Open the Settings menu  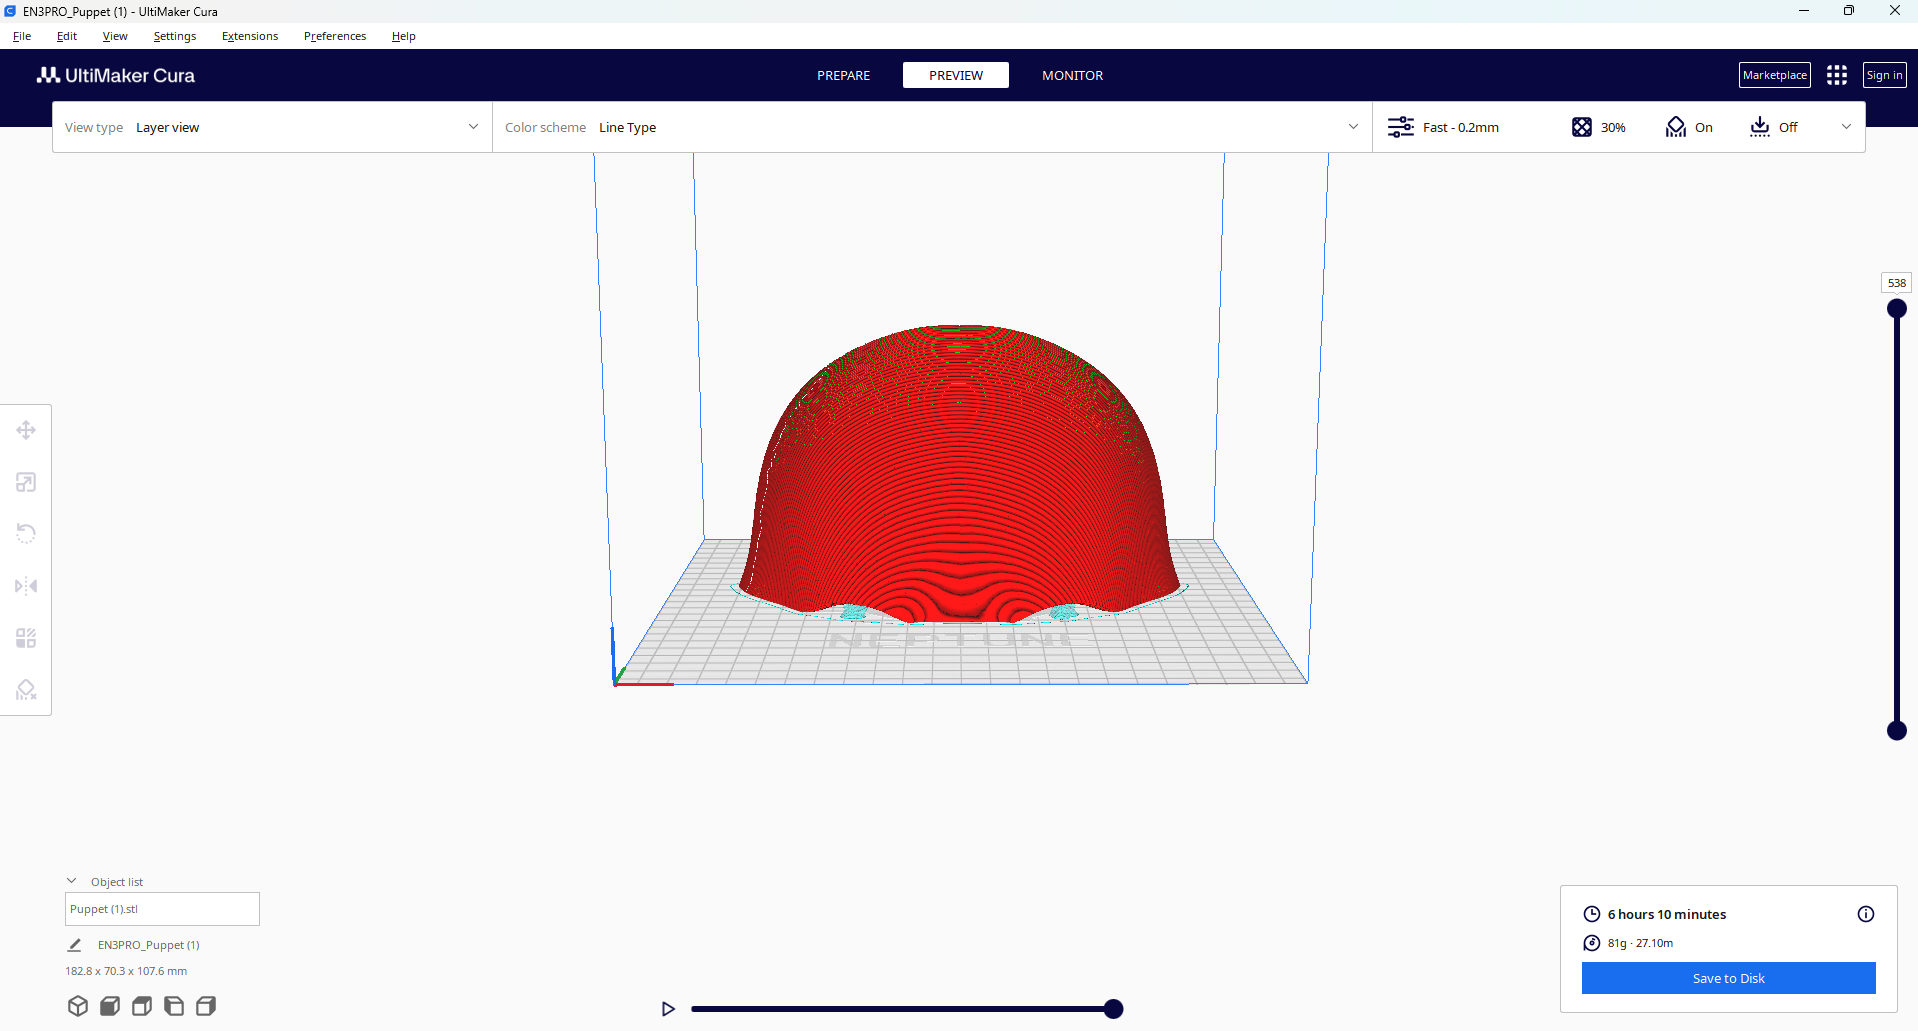click(x=175, y=36)
